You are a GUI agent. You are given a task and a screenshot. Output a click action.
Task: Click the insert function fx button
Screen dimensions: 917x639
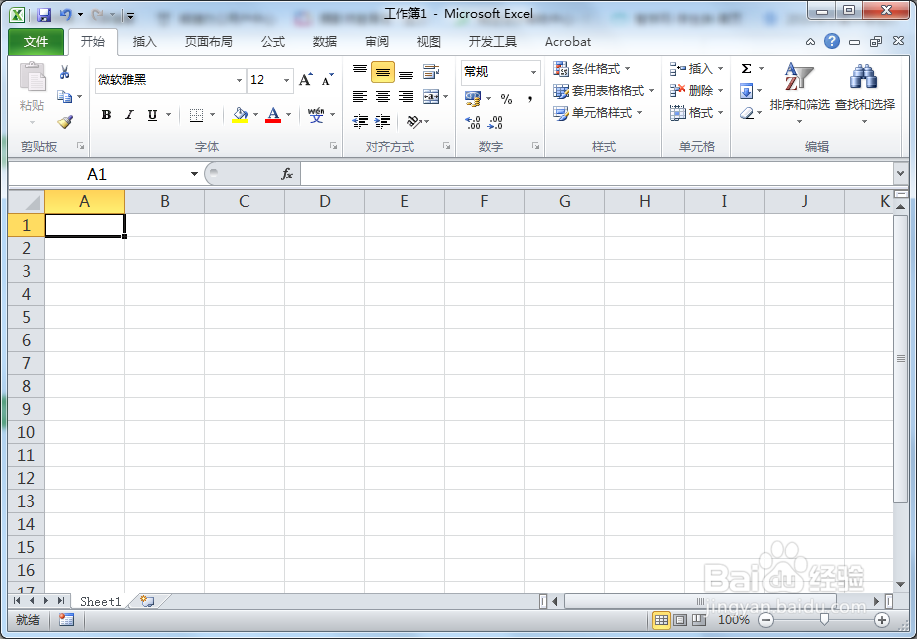point(287,174)
